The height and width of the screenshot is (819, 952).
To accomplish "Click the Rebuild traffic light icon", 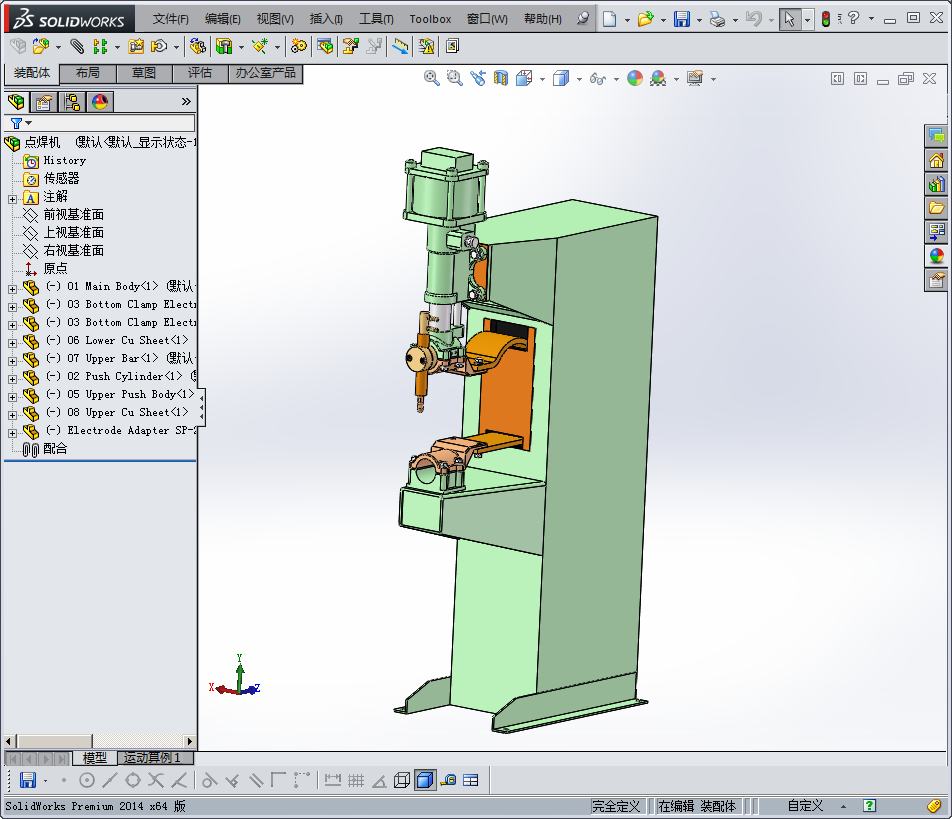I will coord(826,19).
